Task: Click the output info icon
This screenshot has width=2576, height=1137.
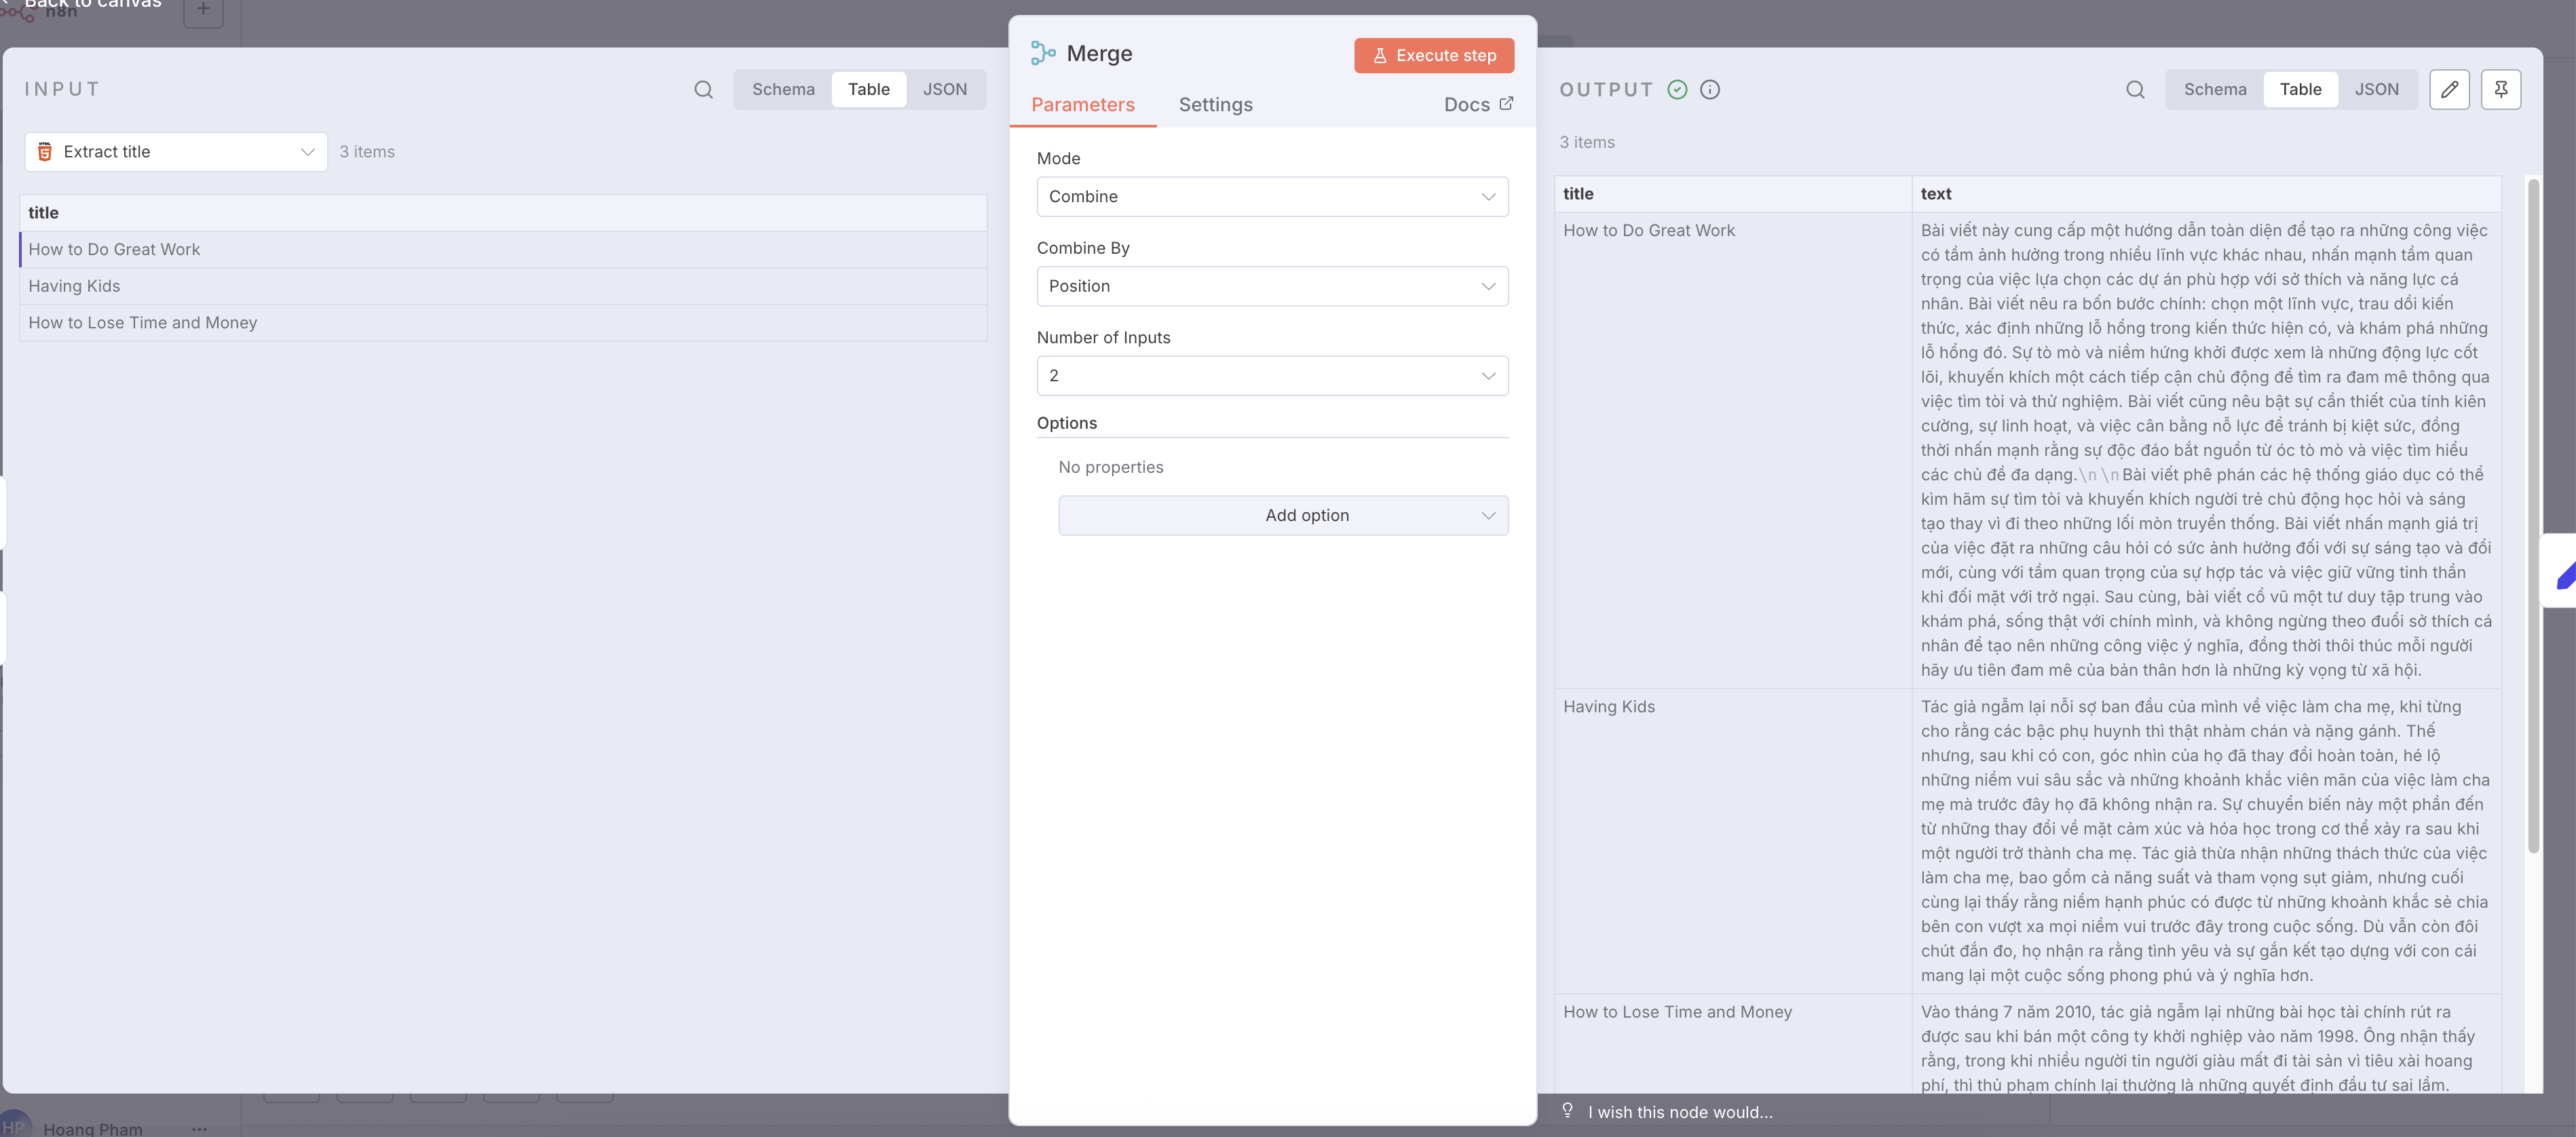Action: point(1710,90)
